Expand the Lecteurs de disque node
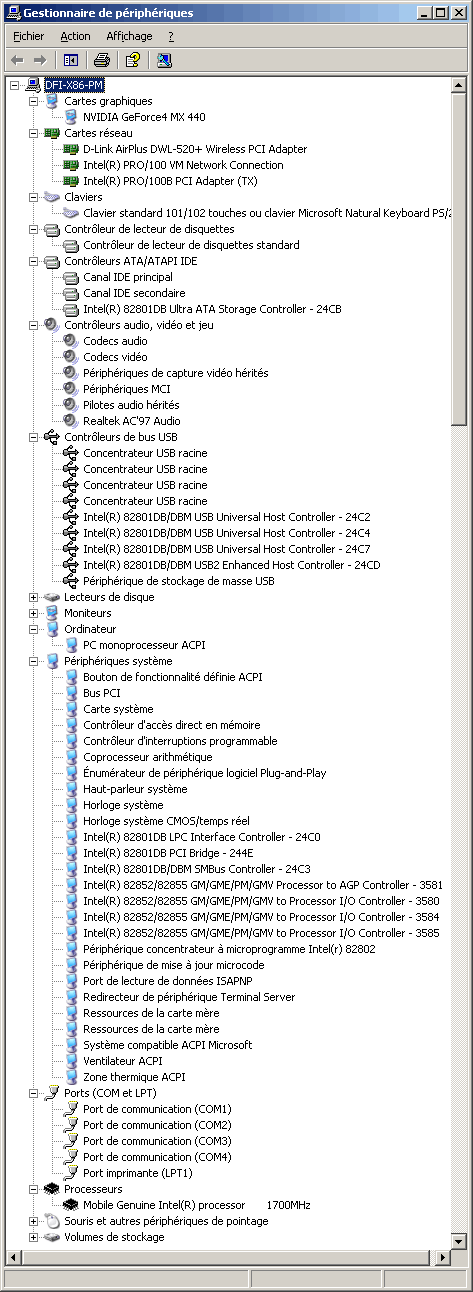 [34, 597]
